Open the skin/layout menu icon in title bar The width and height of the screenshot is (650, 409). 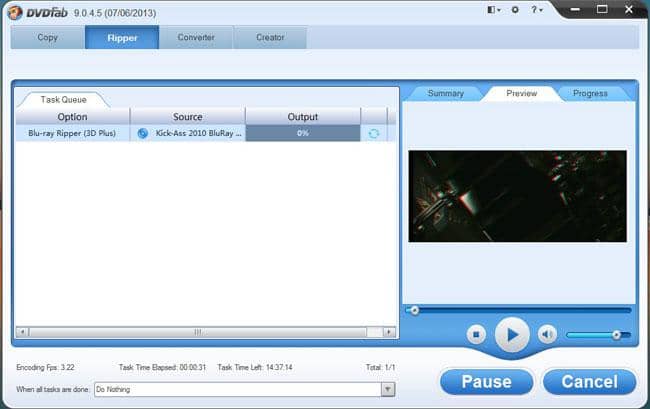[x=493, y=10]
